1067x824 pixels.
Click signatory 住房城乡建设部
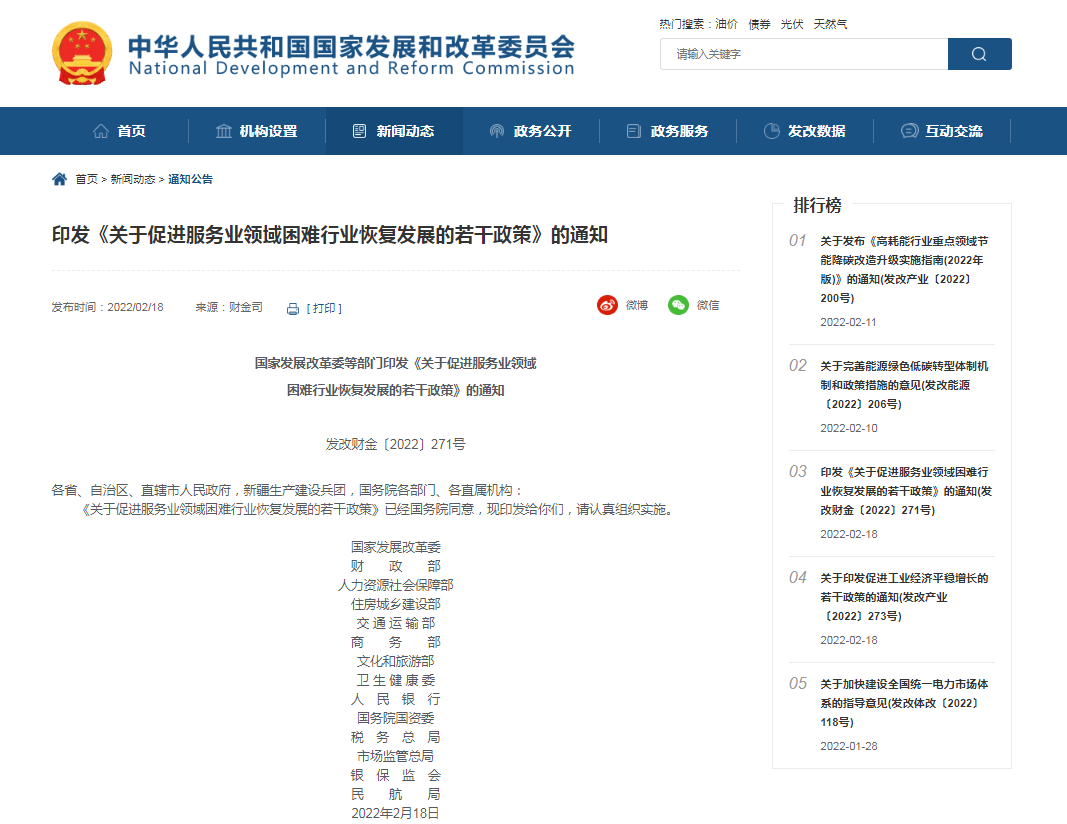(395, 604)
